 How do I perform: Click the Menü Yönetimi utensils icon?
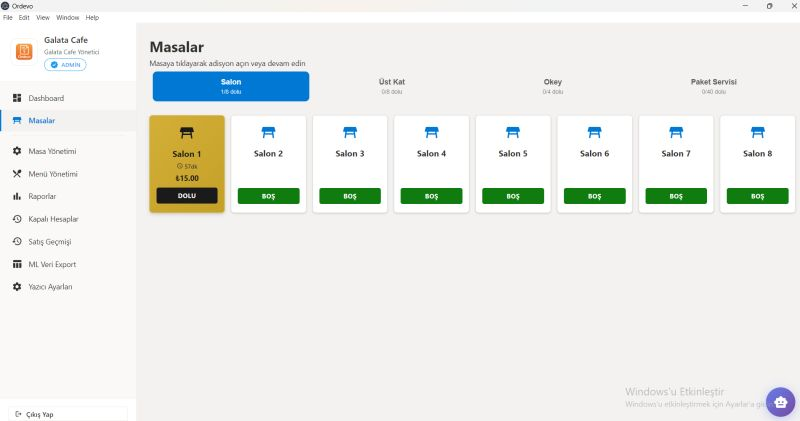17,174
